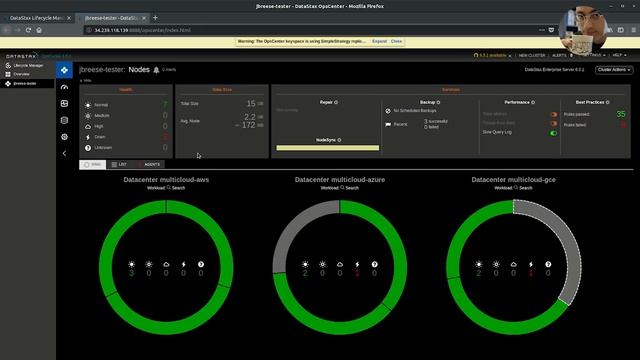Click the Performance info icon
Screen dimensions: 640x360
(533, 102)
